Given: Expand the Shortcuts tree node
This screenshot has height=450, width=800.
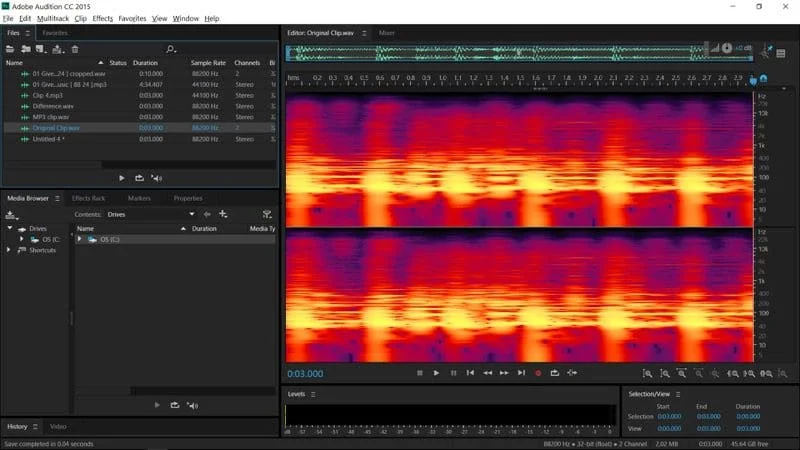Looking at the screenshot, I should click(x=8, y=250).
